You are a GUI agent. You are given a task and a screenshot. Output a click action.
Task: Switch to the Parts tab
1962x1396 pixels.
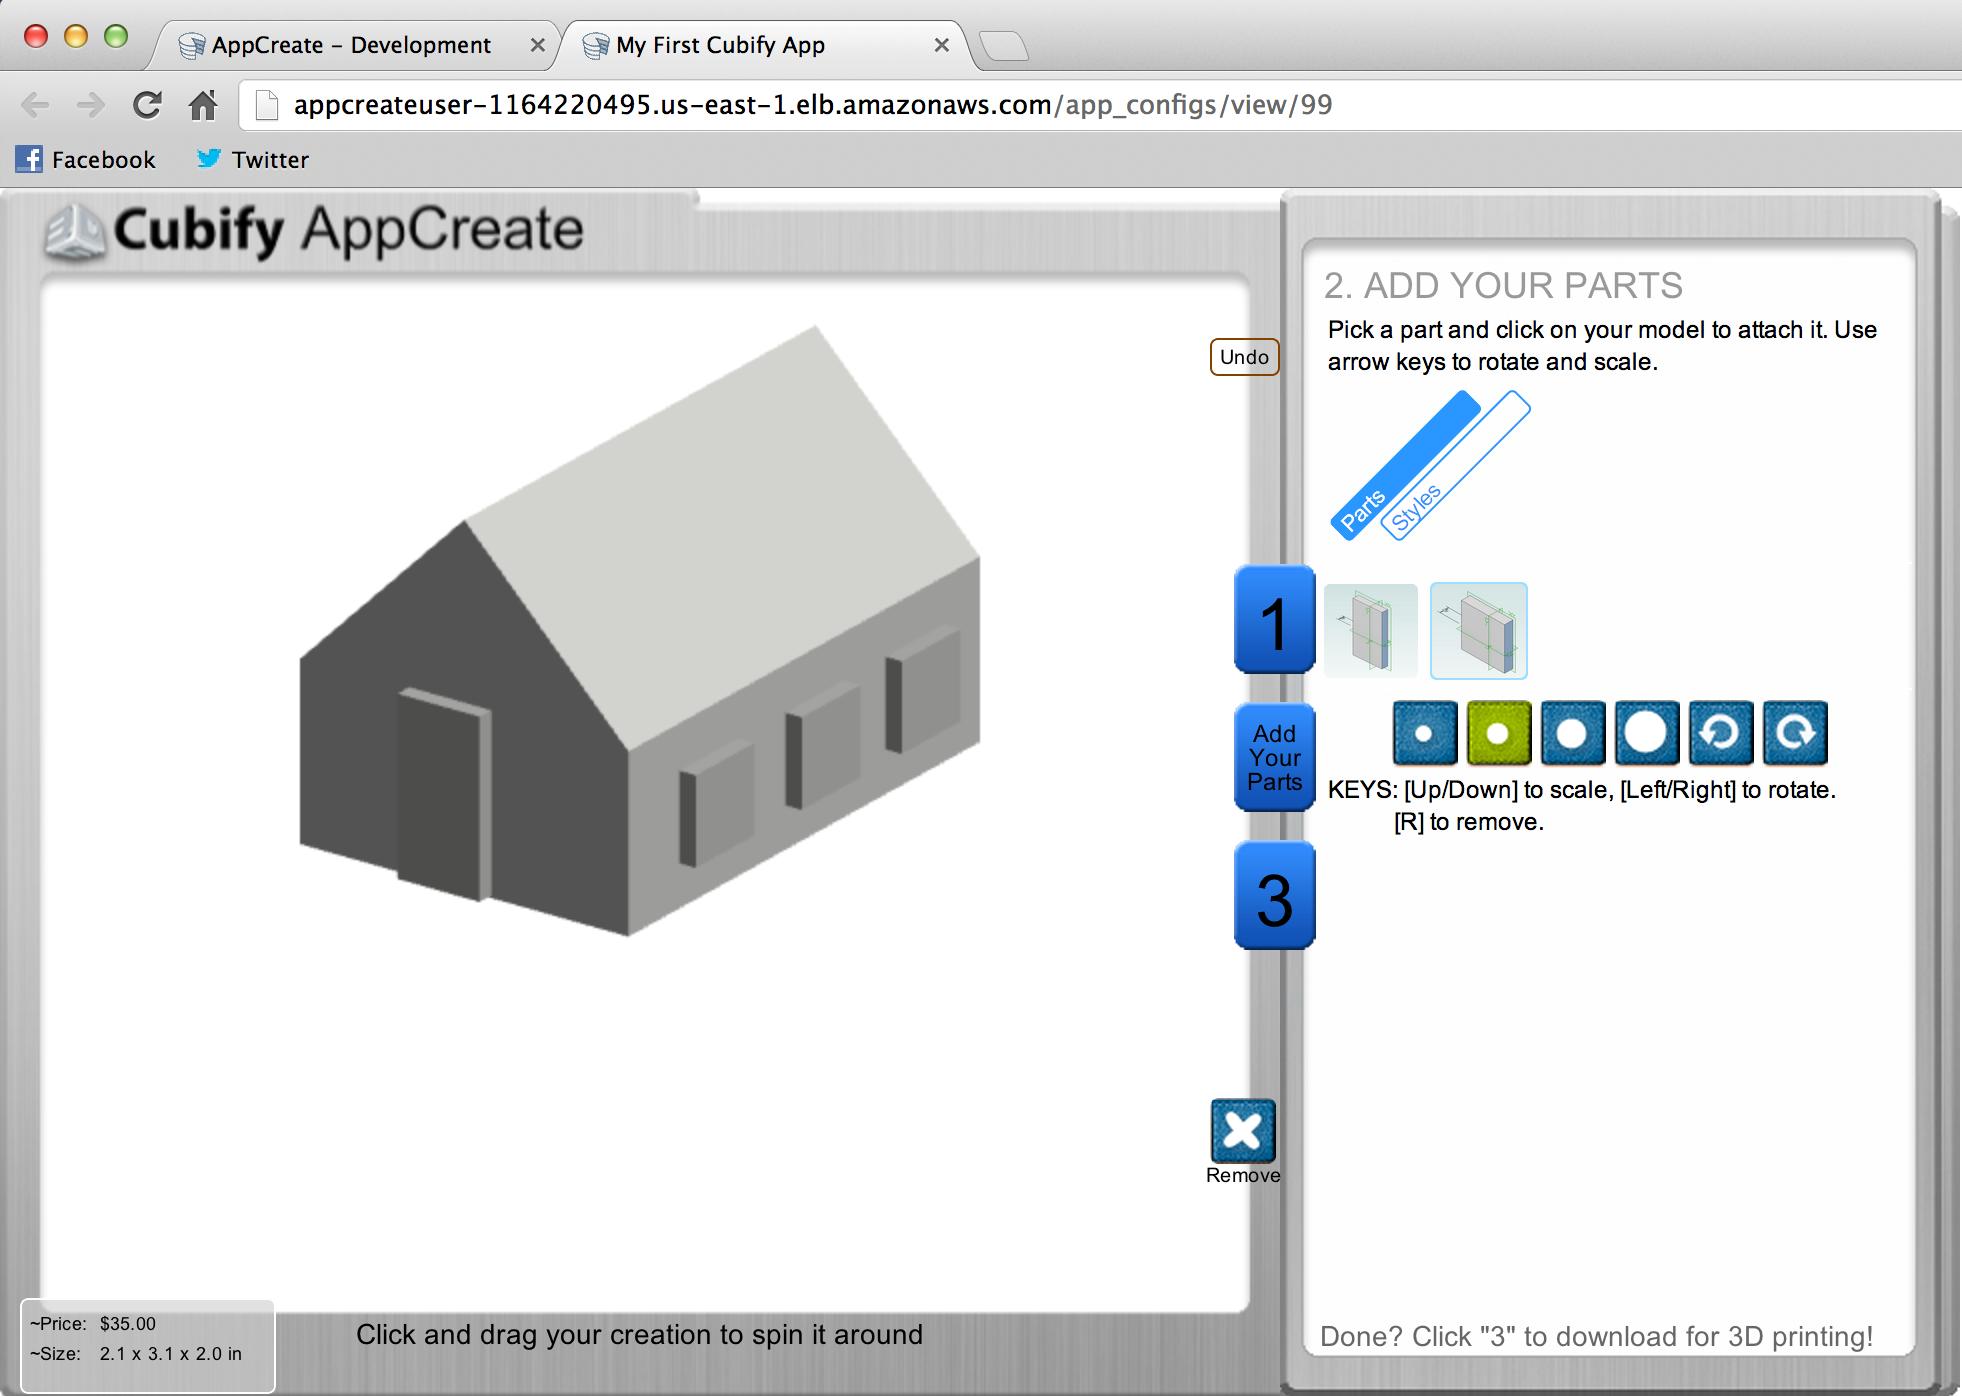(x=1404, y=465)
